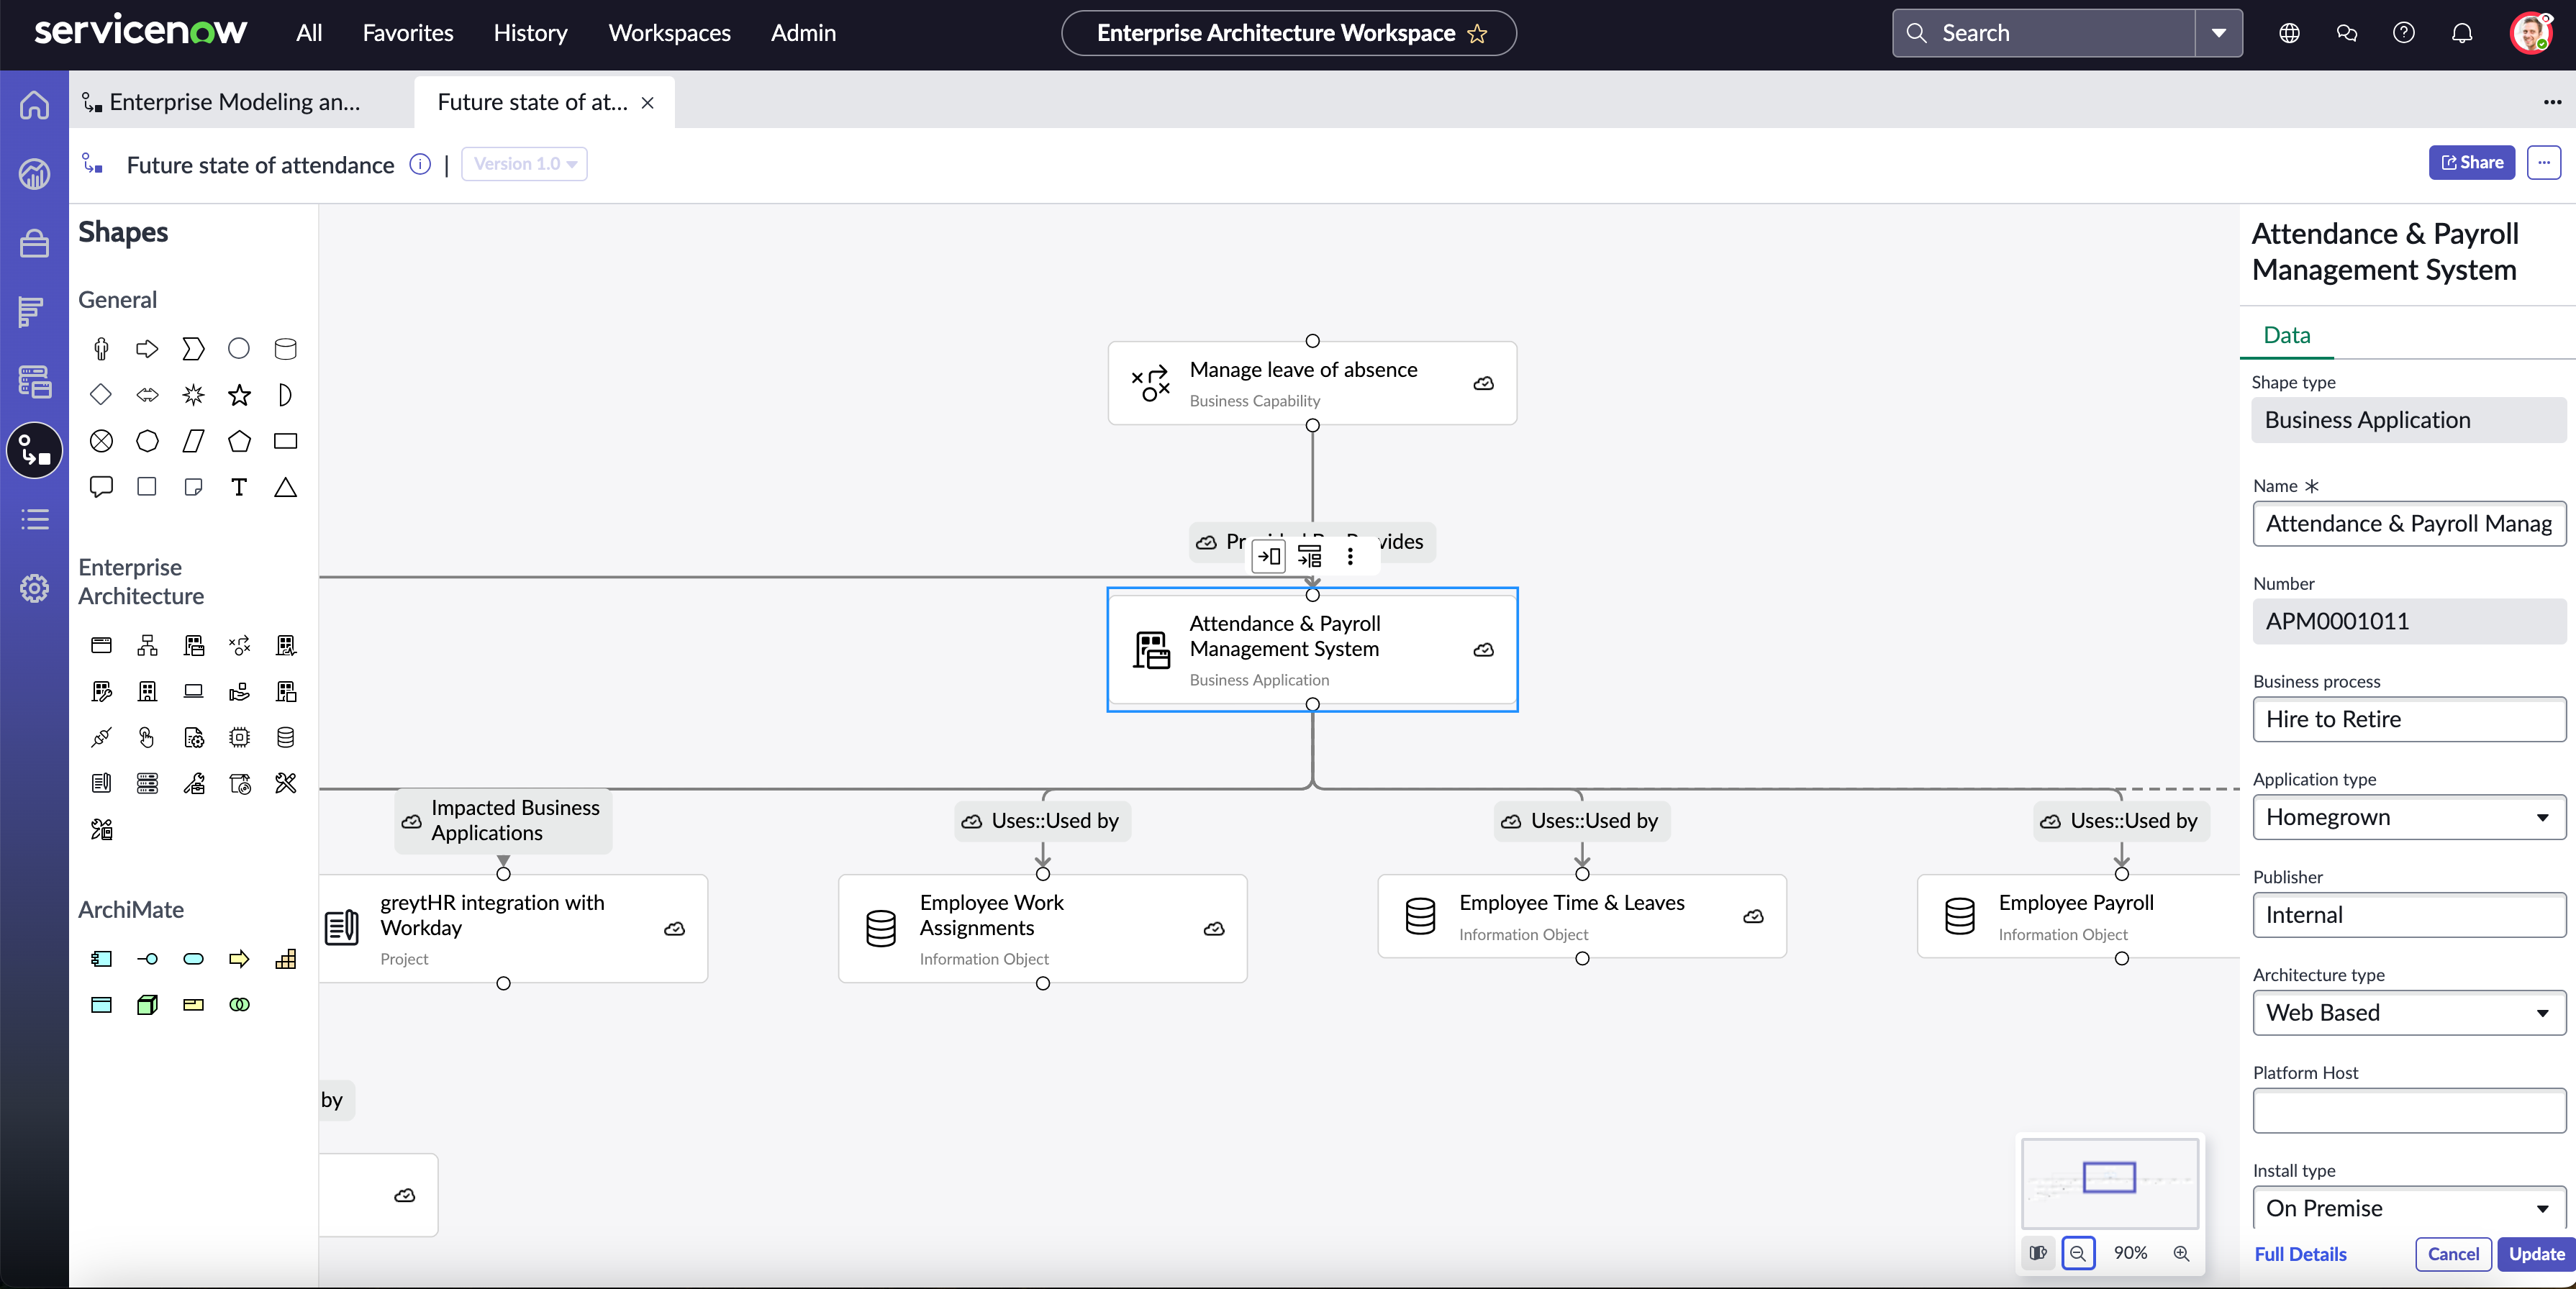Toggle the minimap visibility button
Image resolution: width=2576 pixels, height=1289 pixels.
click(2038, 1253)
